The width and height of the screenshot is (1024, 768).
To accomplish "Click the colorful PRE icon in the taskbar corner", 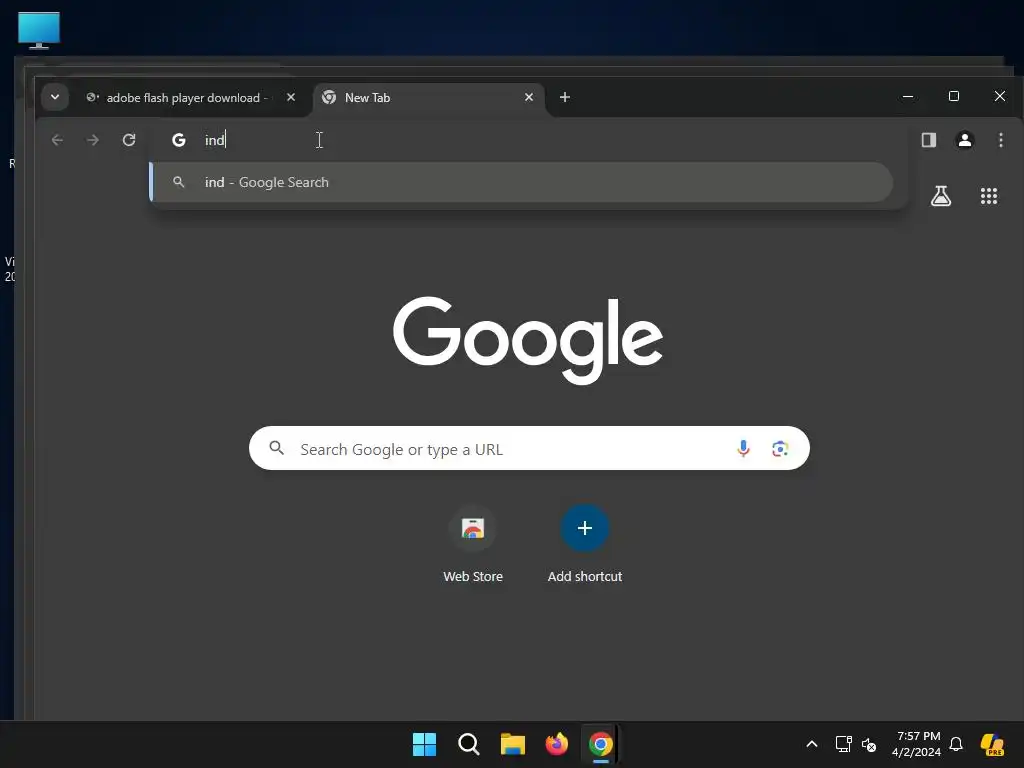I will pos(993,744).
